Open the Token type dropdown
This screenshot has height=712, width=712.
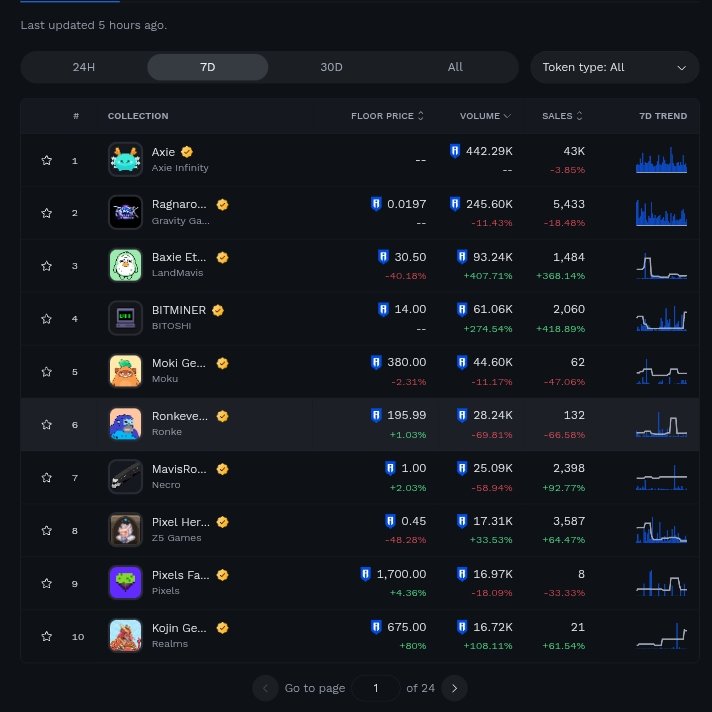(x=614, y=67)
